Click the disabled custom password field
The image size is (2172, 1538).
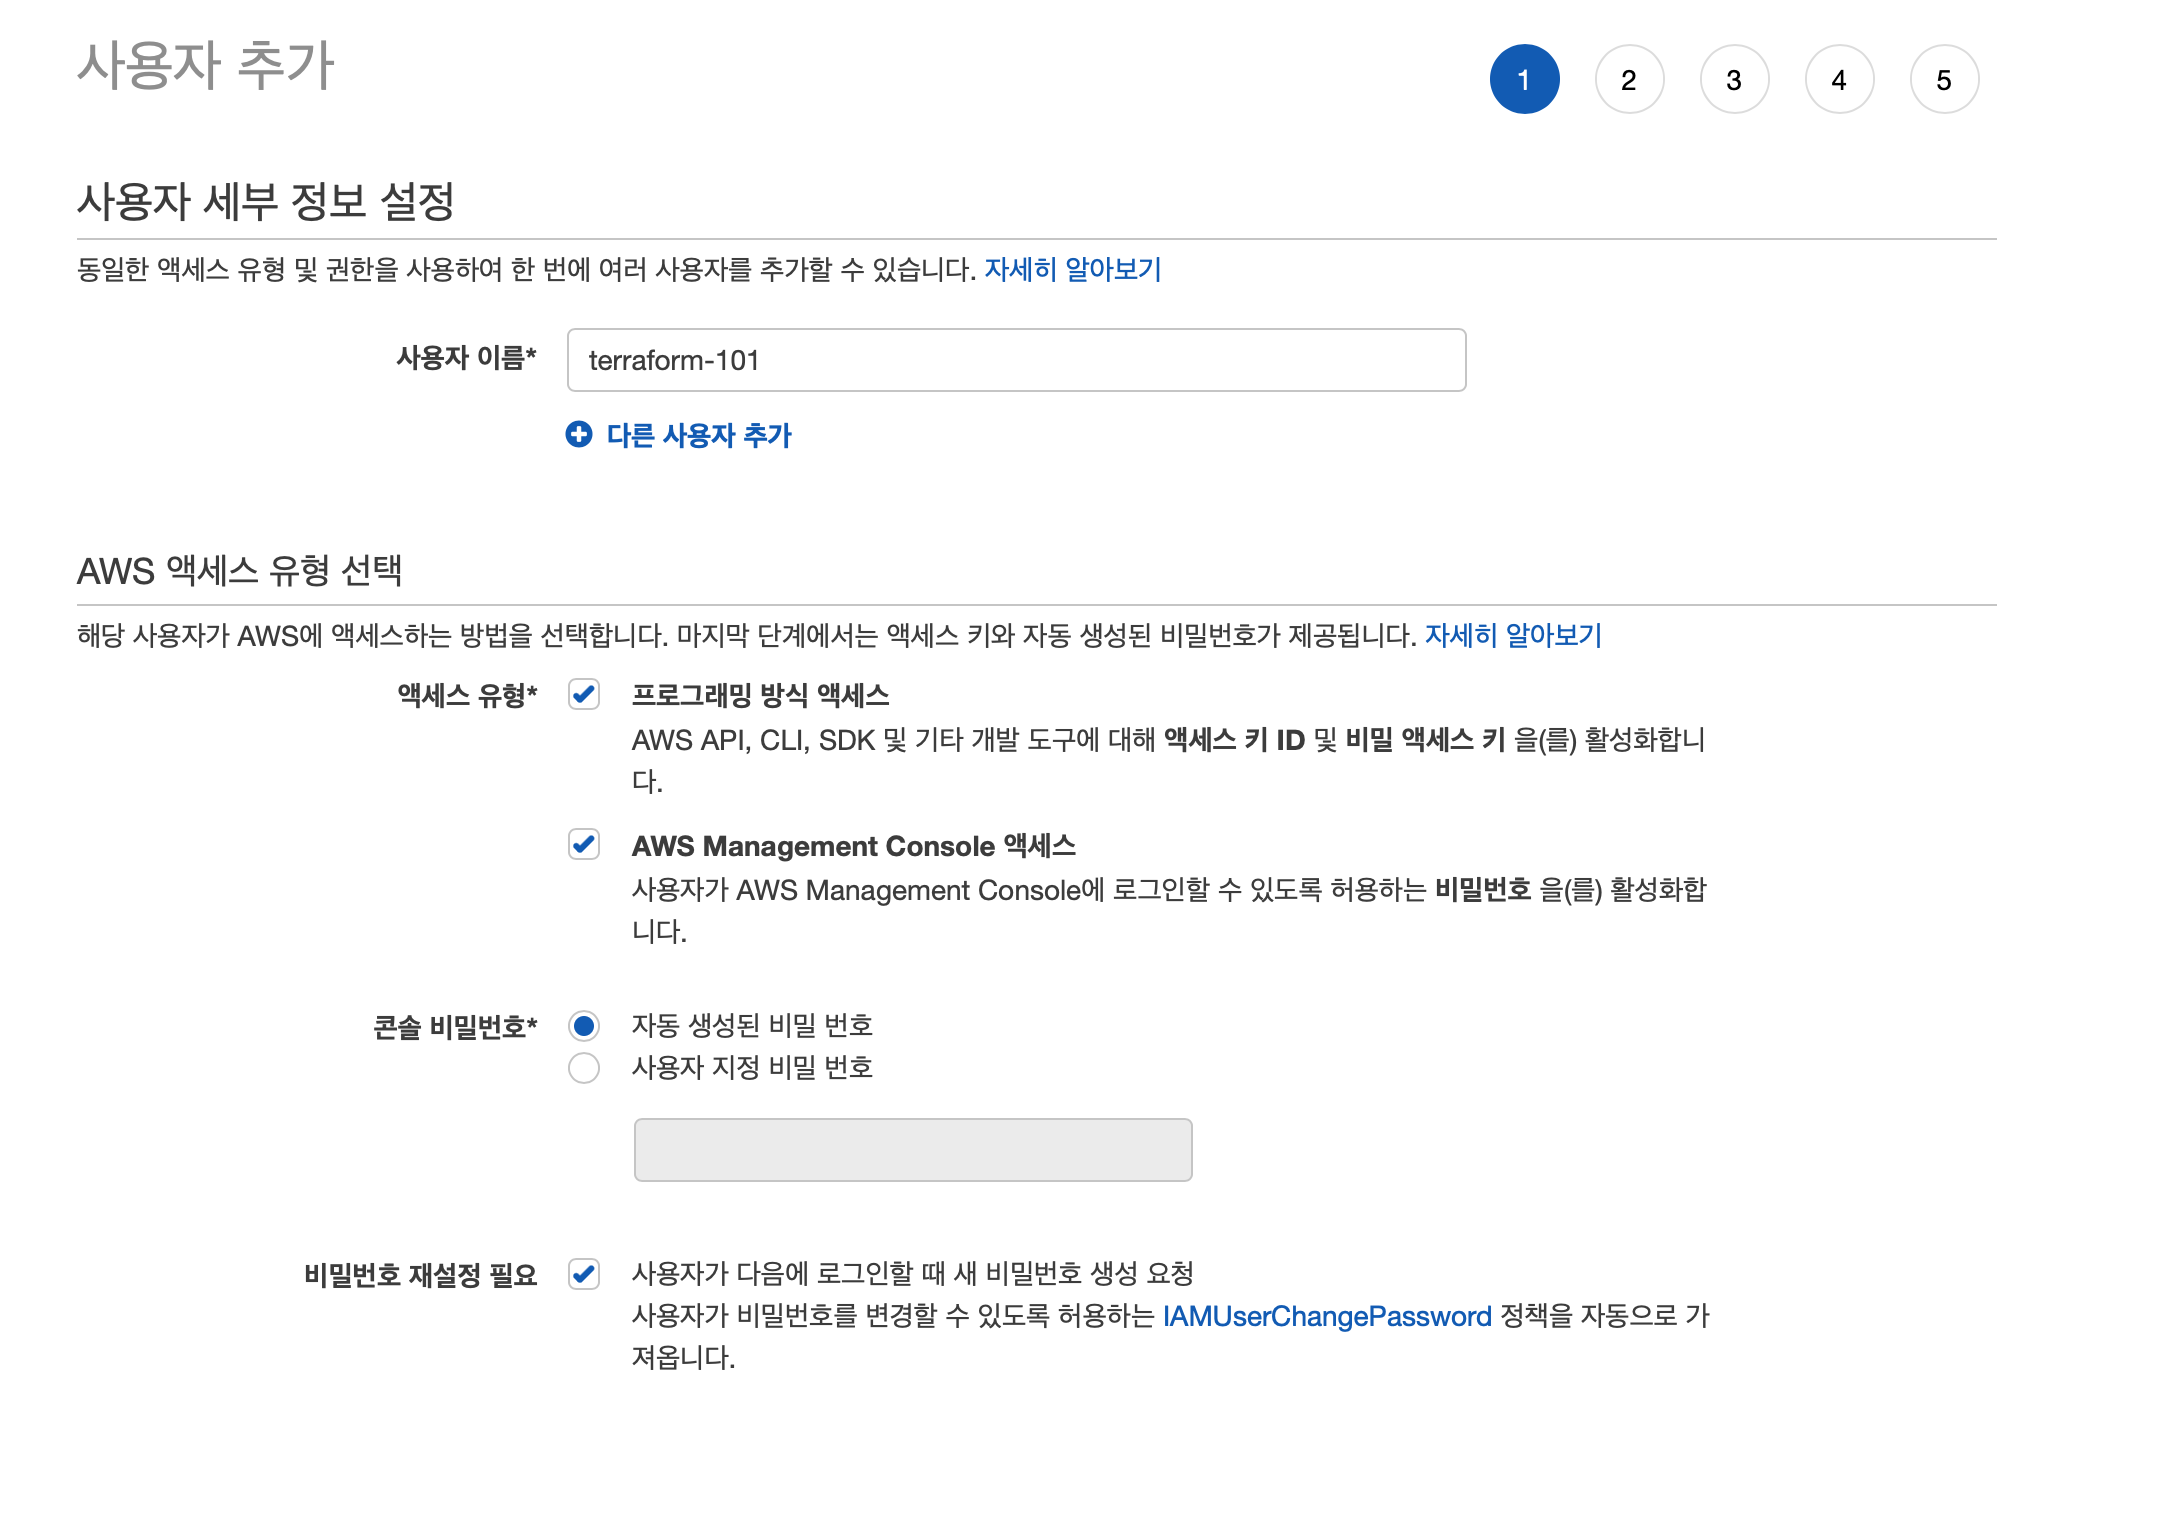click(x=912, y=1150)
